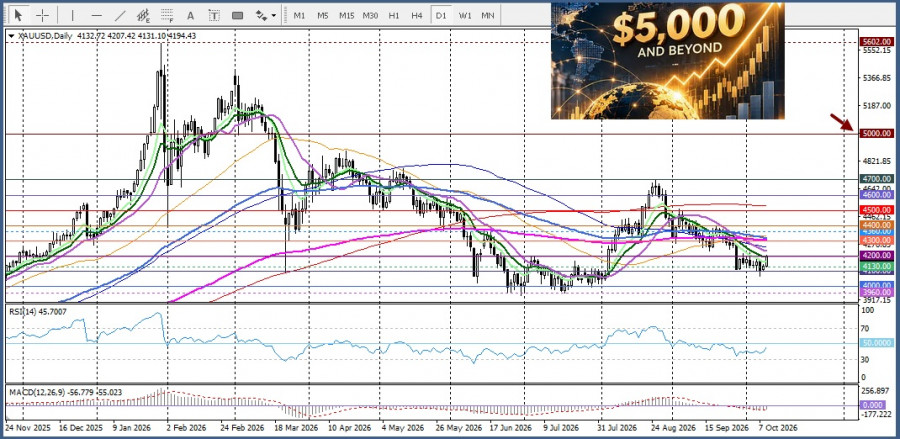Click the 9 Jan 2026 date label

133,428
